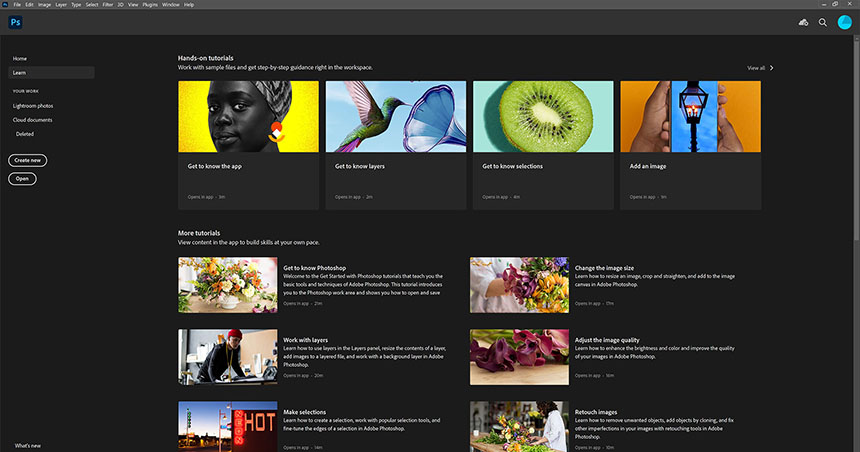Open the 3D menu
This screenshot has width=860, height=452.
click(120, 4)
